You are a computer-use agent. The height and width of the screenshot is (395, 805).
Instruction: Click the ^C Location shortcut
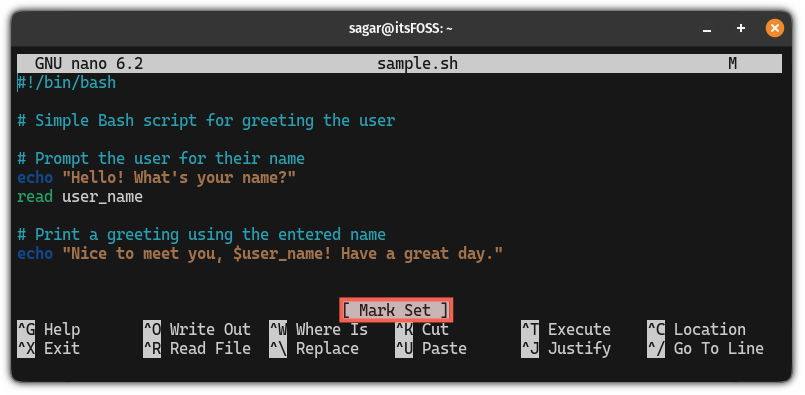[696, 329]
